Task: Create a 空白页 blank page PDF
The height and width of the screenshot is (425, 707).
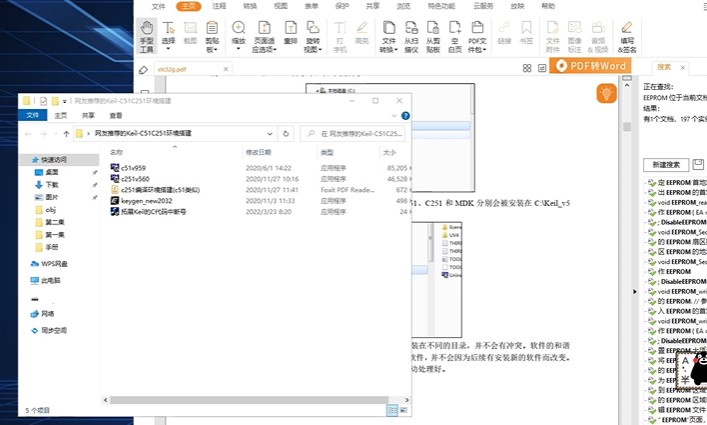Action: (x=454, y=37)
